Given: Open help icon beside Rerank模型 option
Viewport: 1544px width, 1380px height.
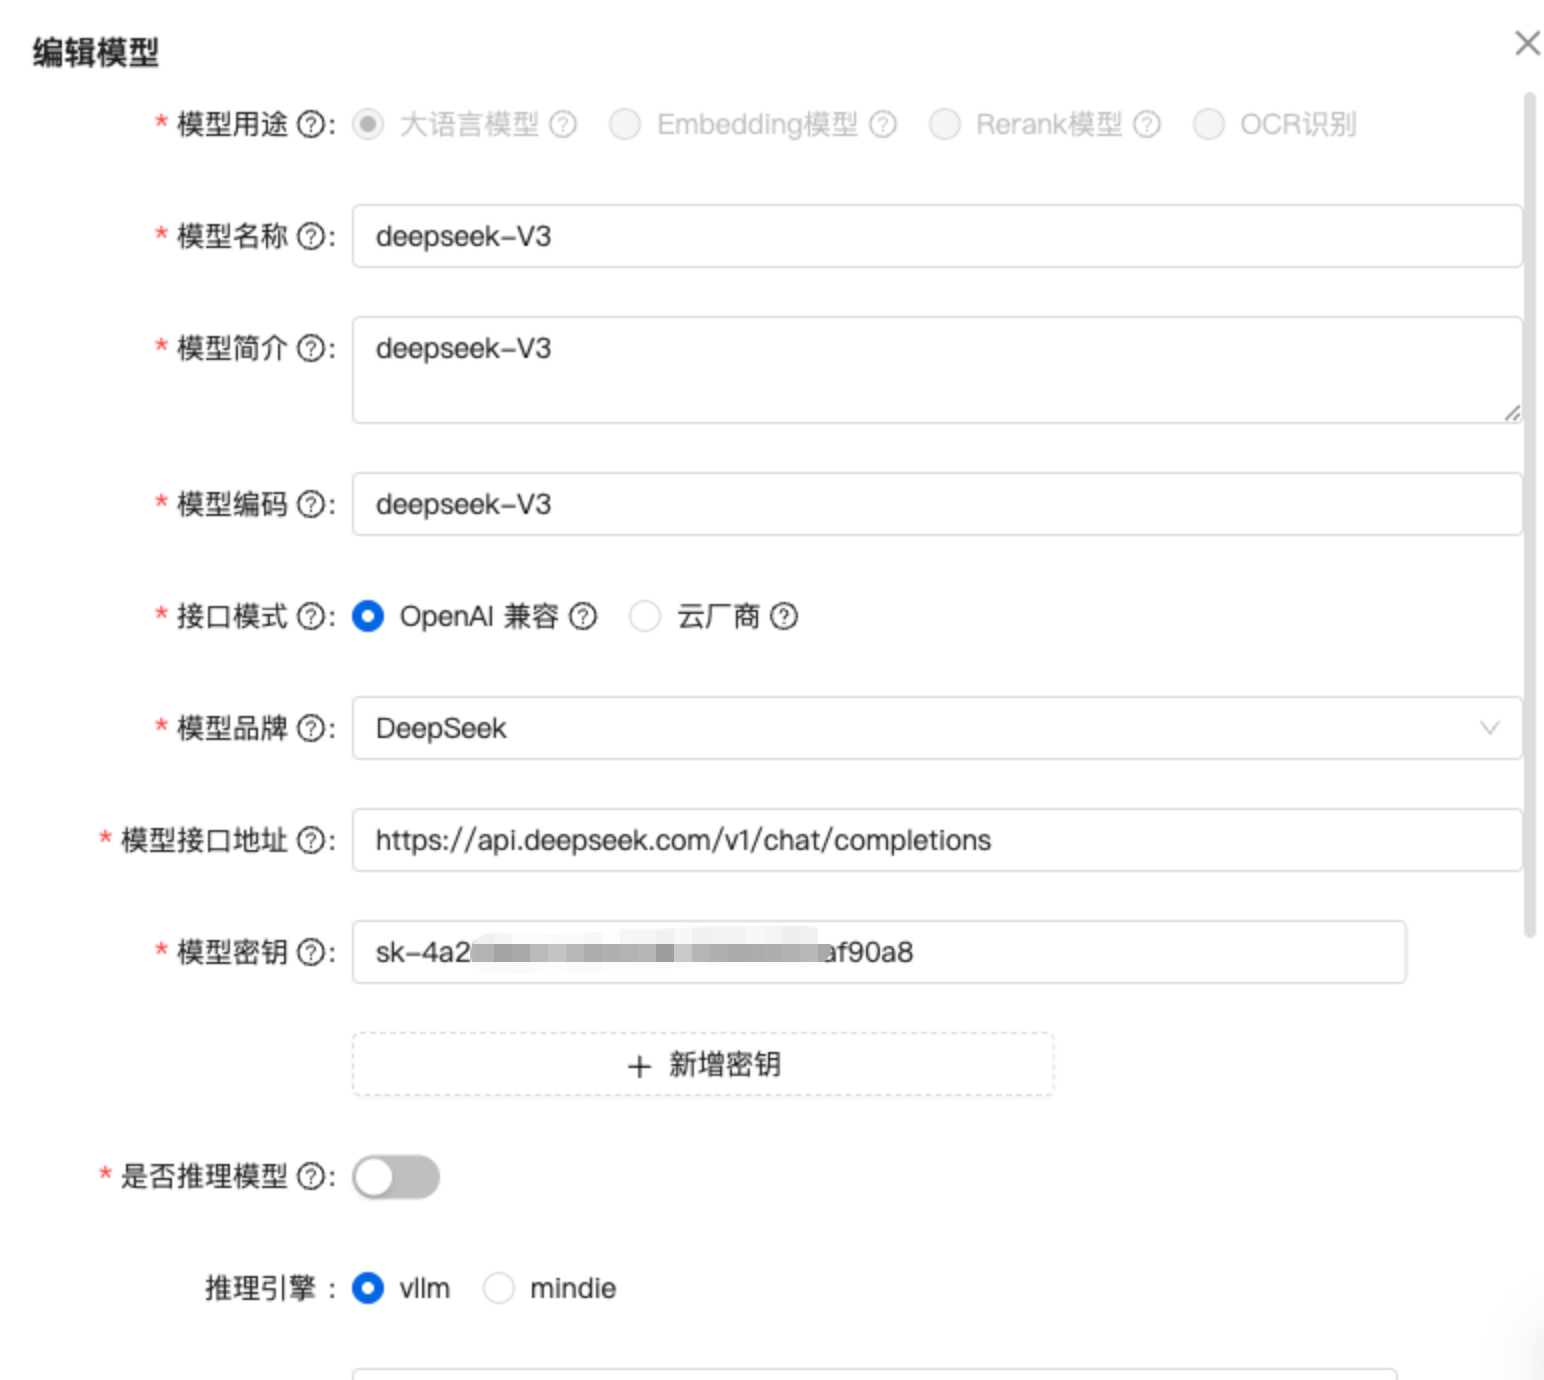Looking at the screenshot, I should pyautogui.click(x=1147, y=124).
